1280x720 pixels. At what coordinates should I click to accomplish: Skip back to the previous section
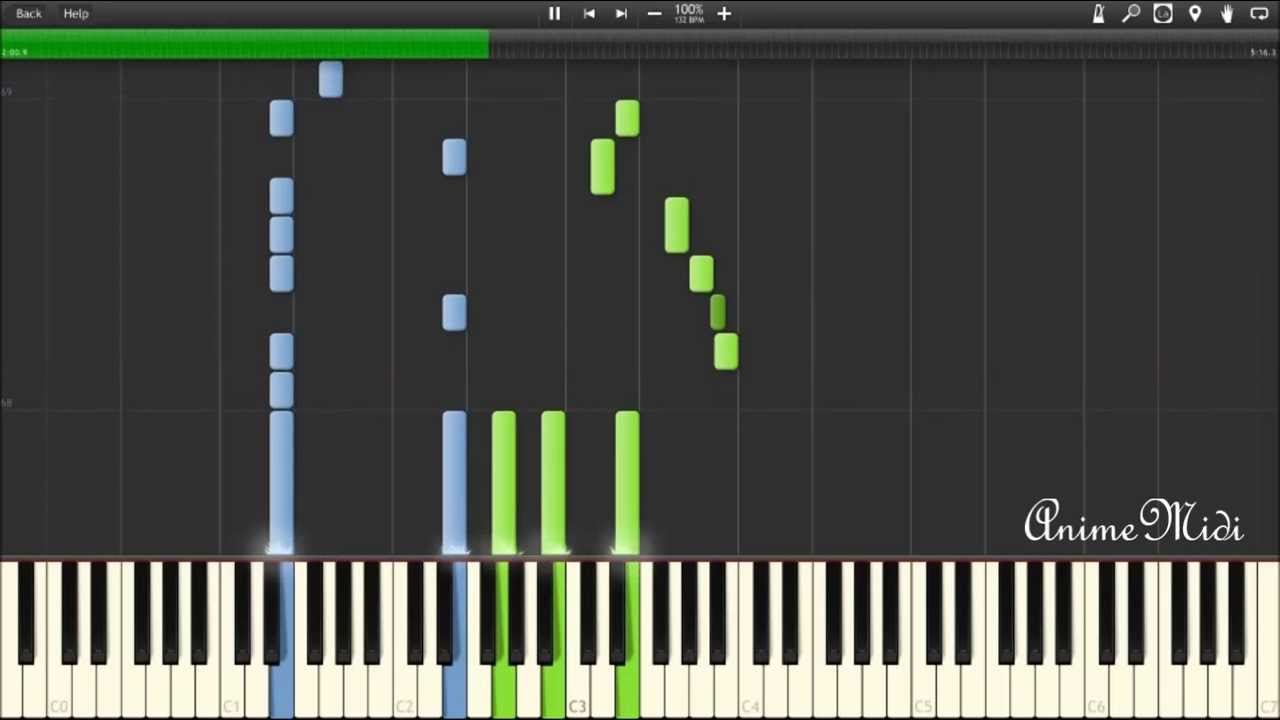(589, 13)
